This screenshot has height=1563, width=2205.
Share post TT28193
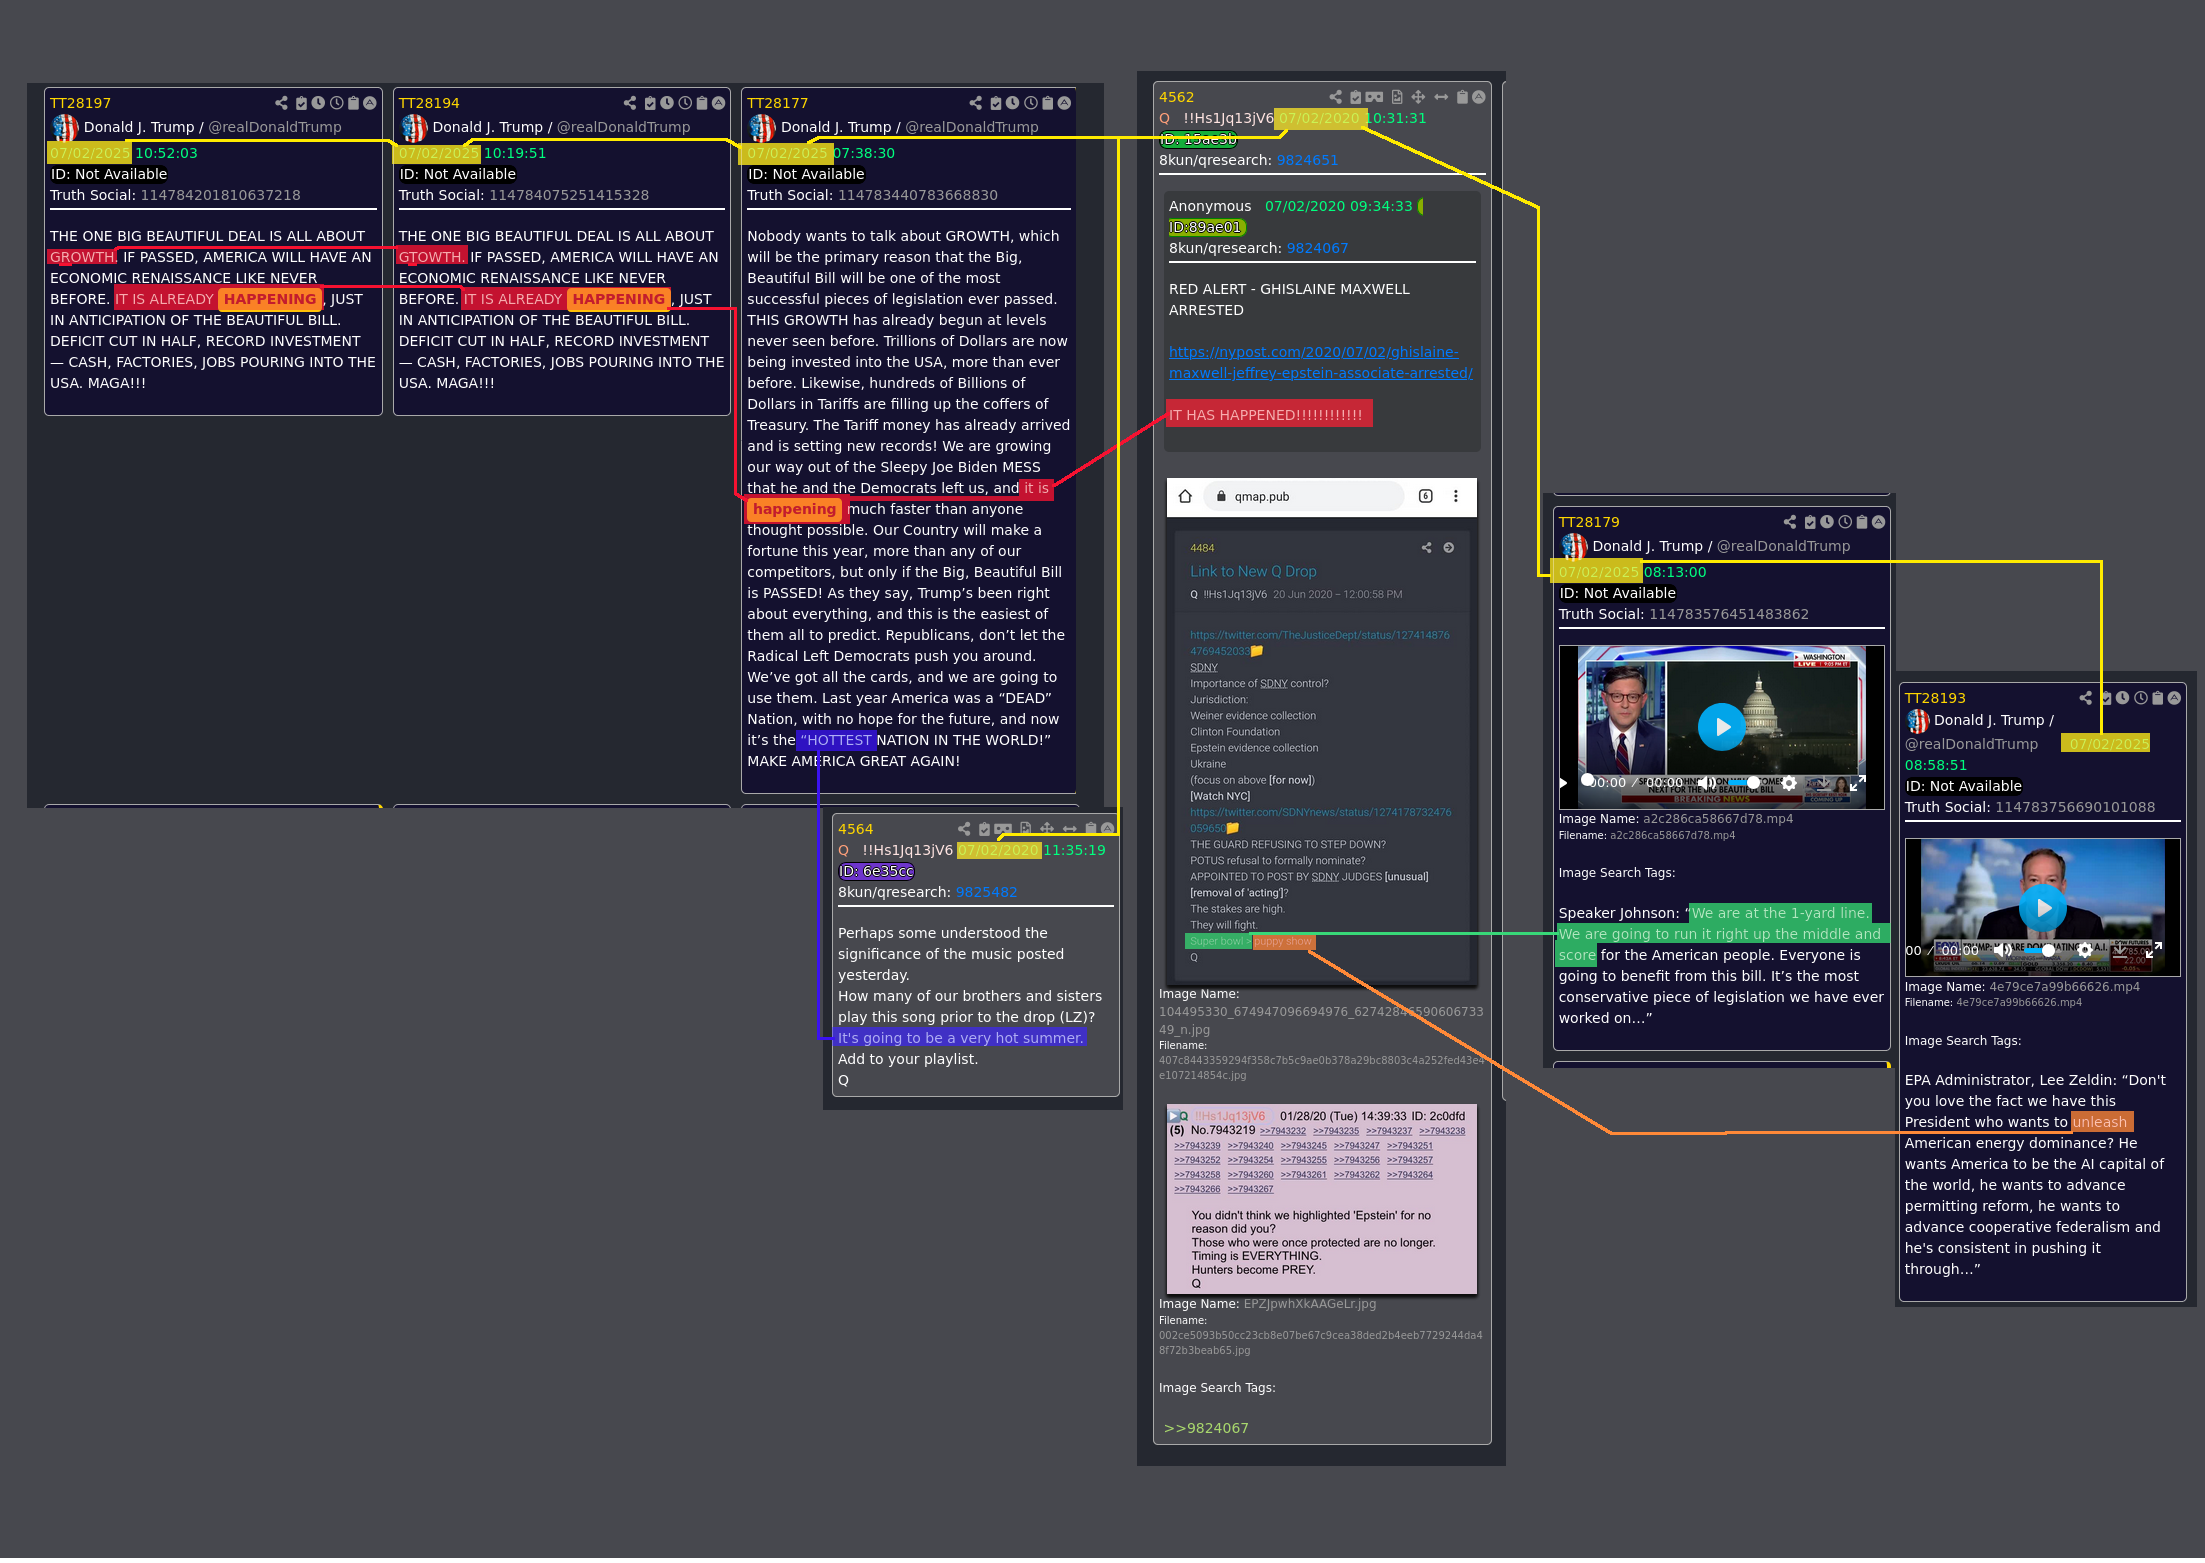click(x=2085, y=698)
